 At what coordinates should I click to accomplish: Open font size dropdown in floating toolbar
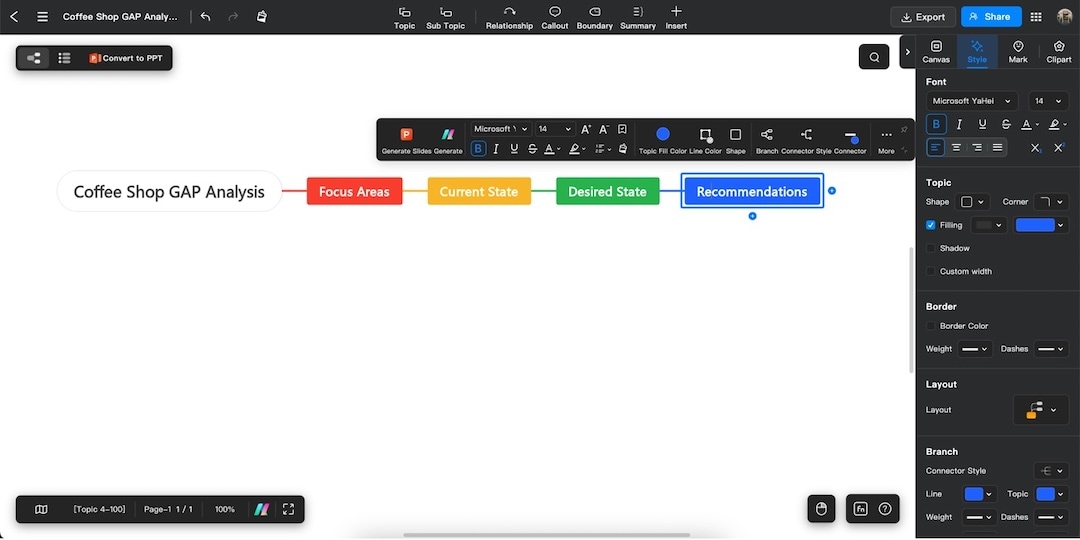point(555,129)
